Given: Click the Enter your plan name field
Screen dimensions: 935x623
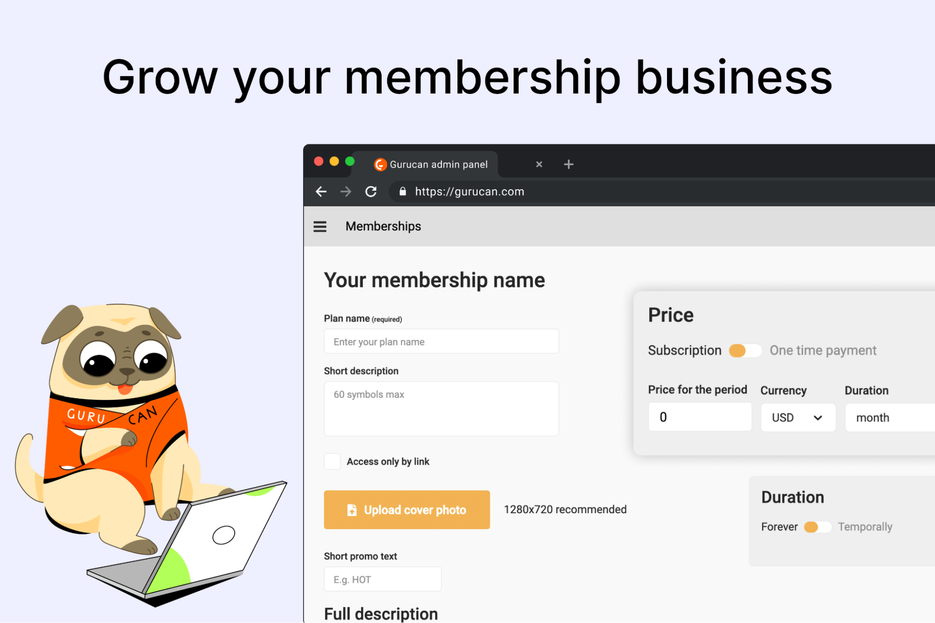Looking at the screenshot, I should 441,341.
